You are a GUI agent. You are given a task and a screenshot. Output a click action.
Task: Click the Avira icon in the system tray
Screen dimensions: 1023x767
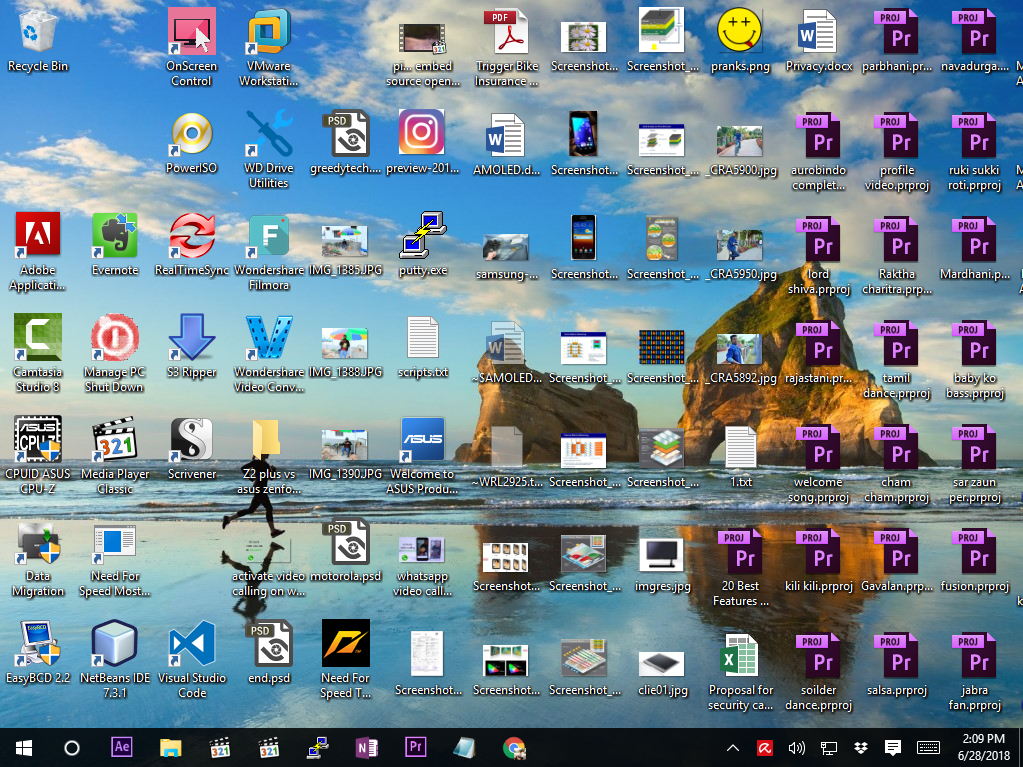tap(763, 747)
